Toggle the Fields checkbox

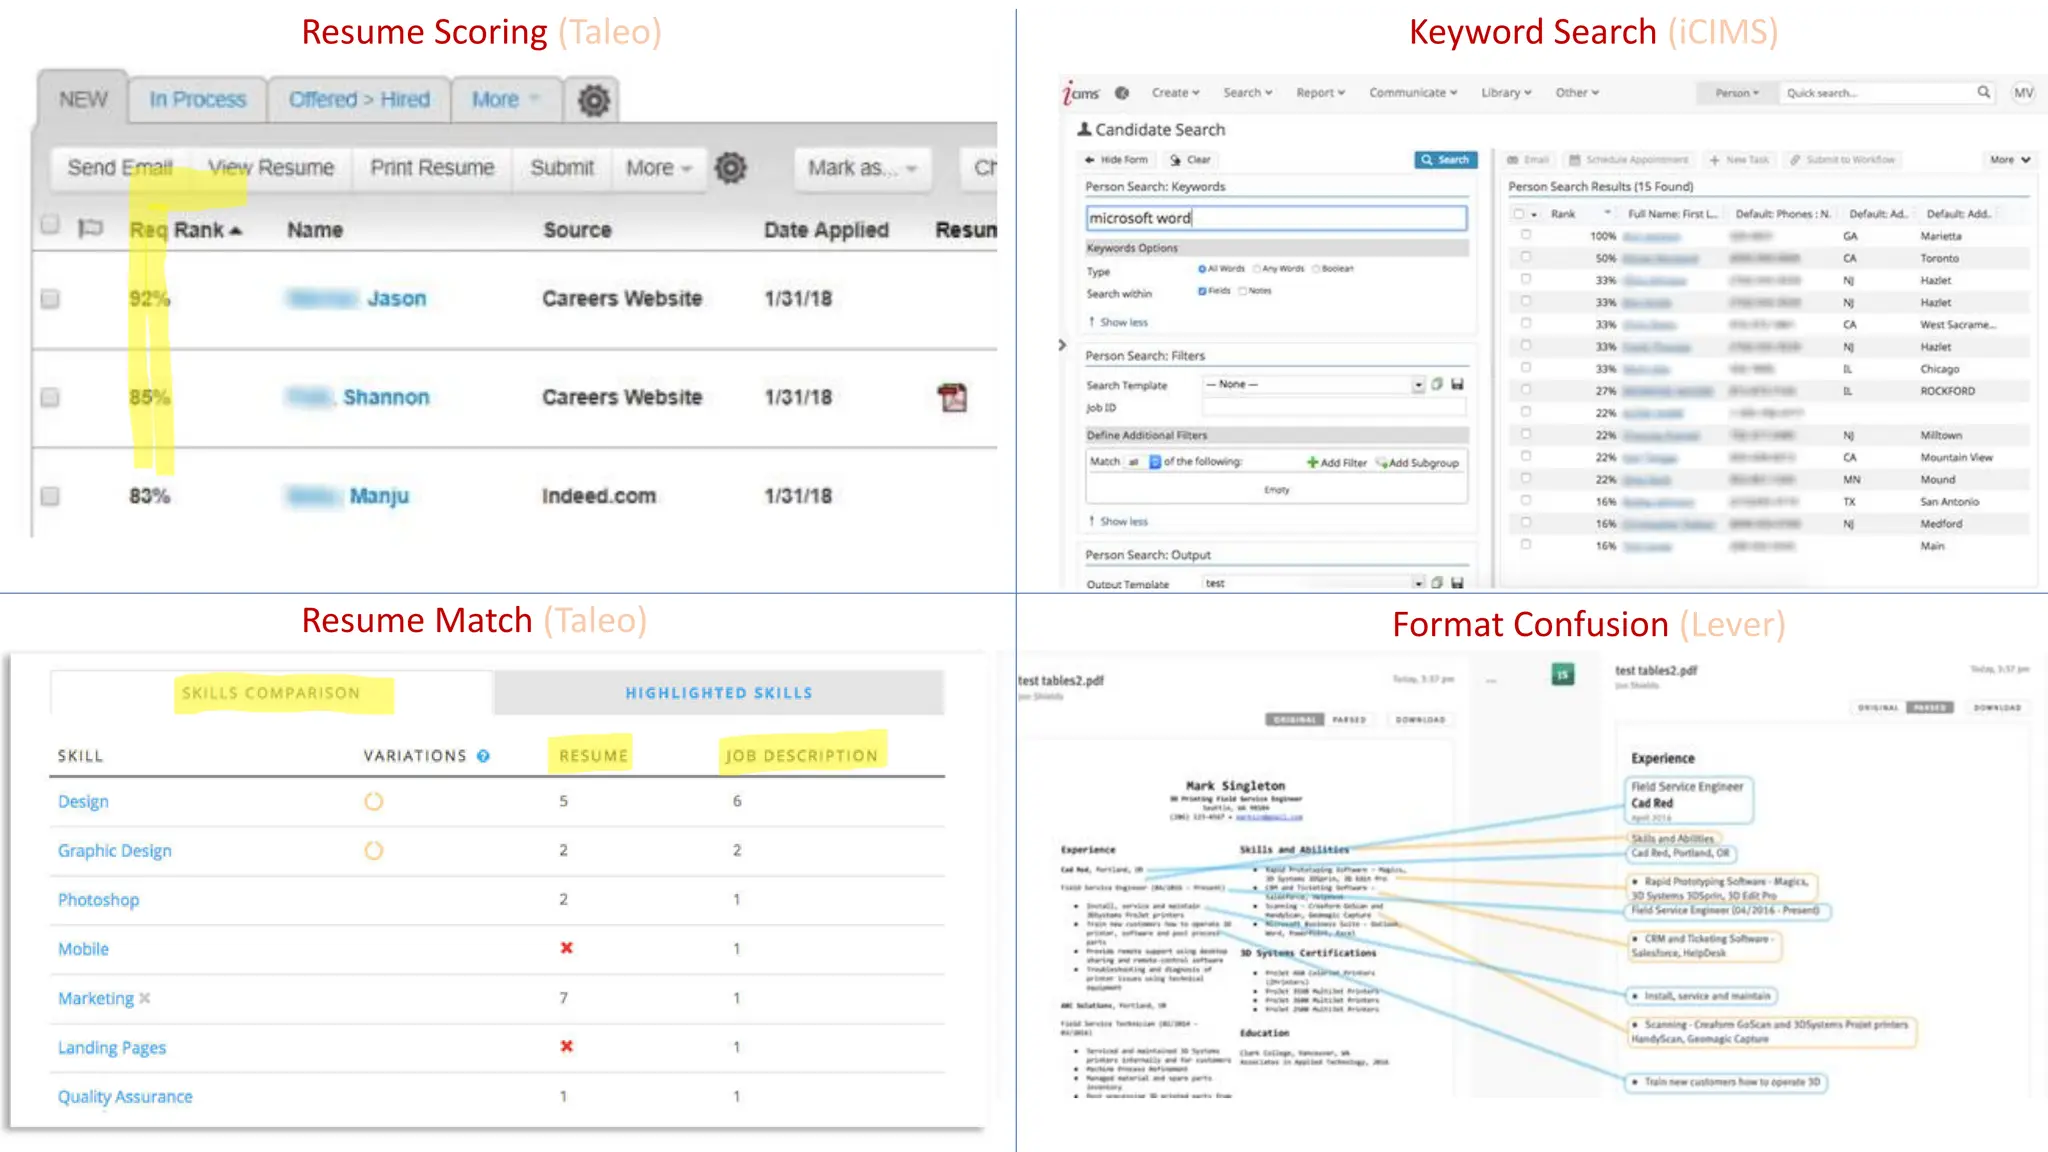1202,291
